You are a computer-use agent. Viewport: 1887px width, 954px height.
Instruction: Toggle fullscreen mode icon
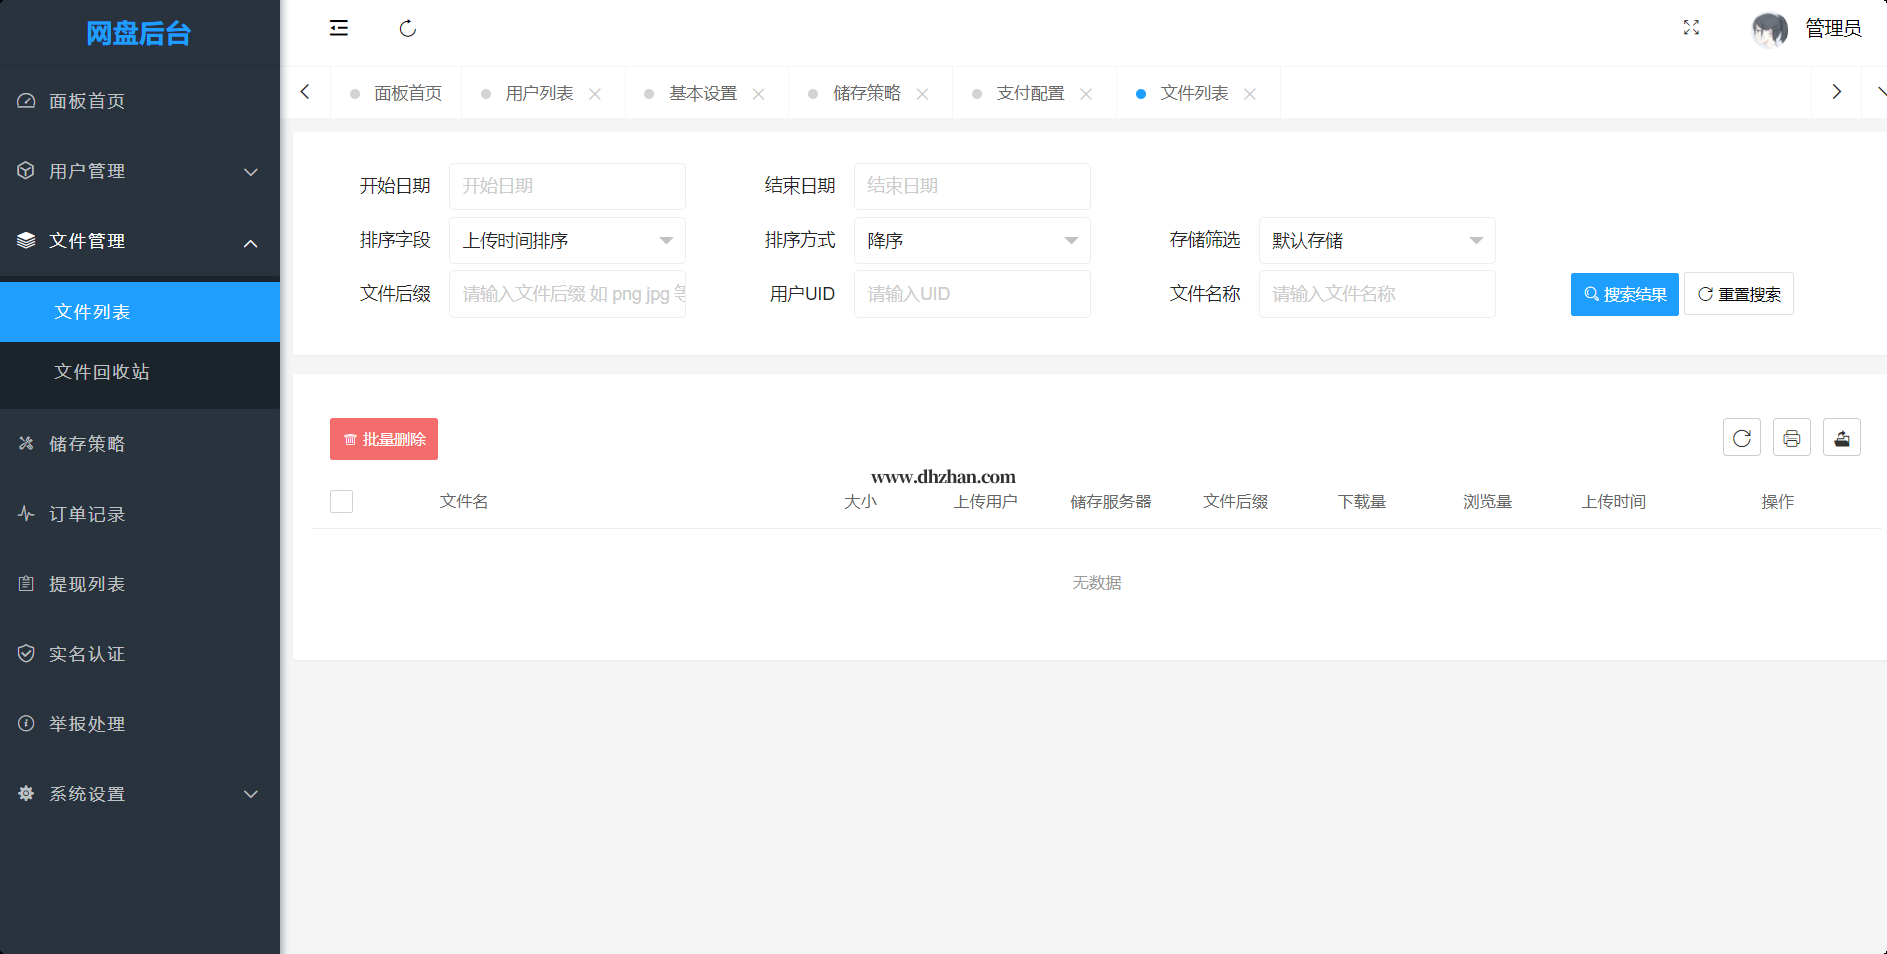tap(1691, 28)
